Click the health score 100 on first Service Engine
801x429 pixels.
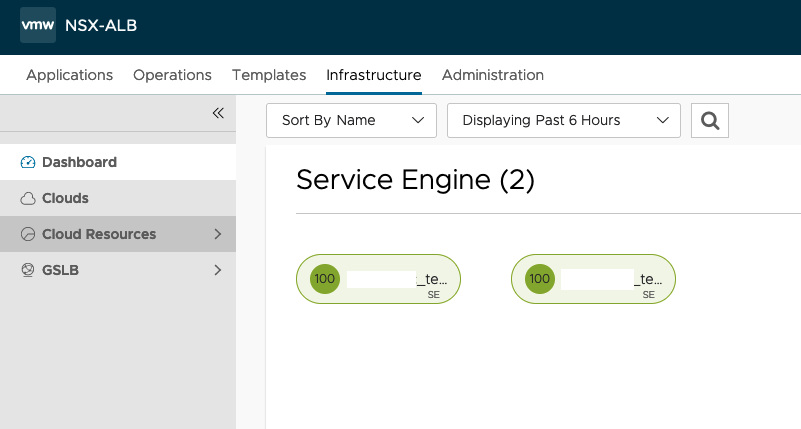pos(324,279)
